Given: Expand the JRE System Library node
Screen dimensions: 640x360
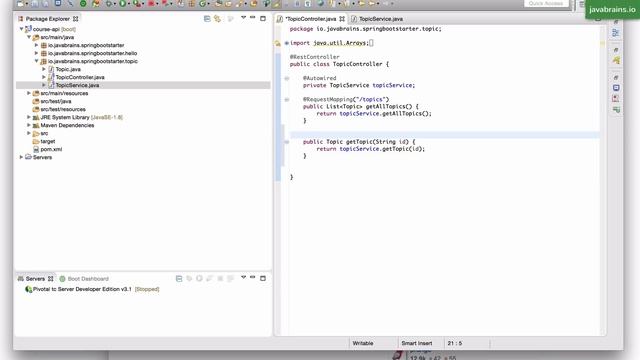Looking at the screenshot, I should coord(29,117).
